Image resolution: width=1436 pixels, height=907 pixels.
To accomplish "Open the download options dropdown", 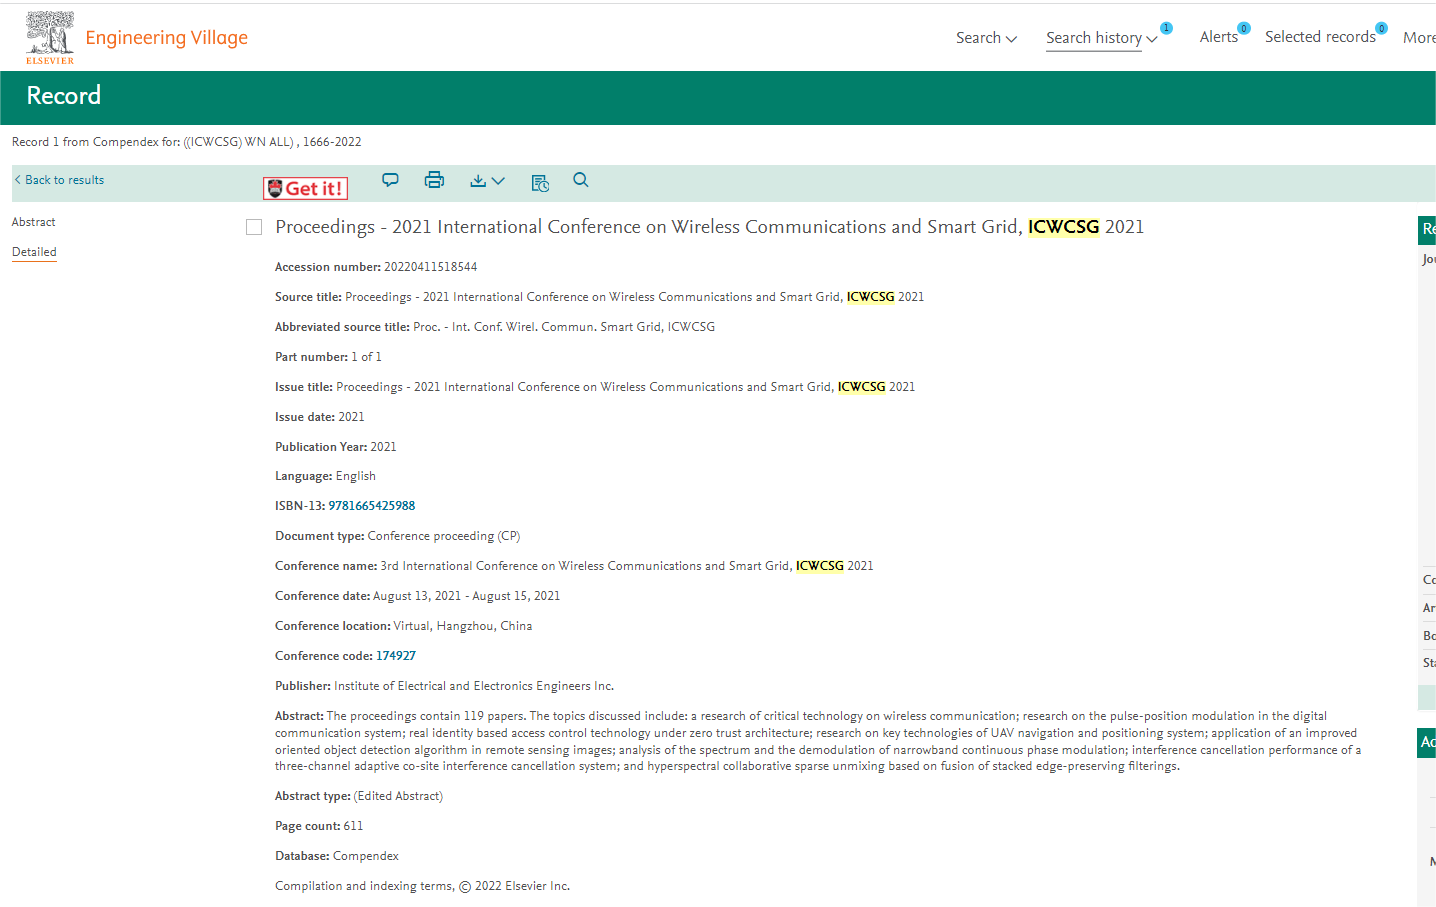I will 487,181.
